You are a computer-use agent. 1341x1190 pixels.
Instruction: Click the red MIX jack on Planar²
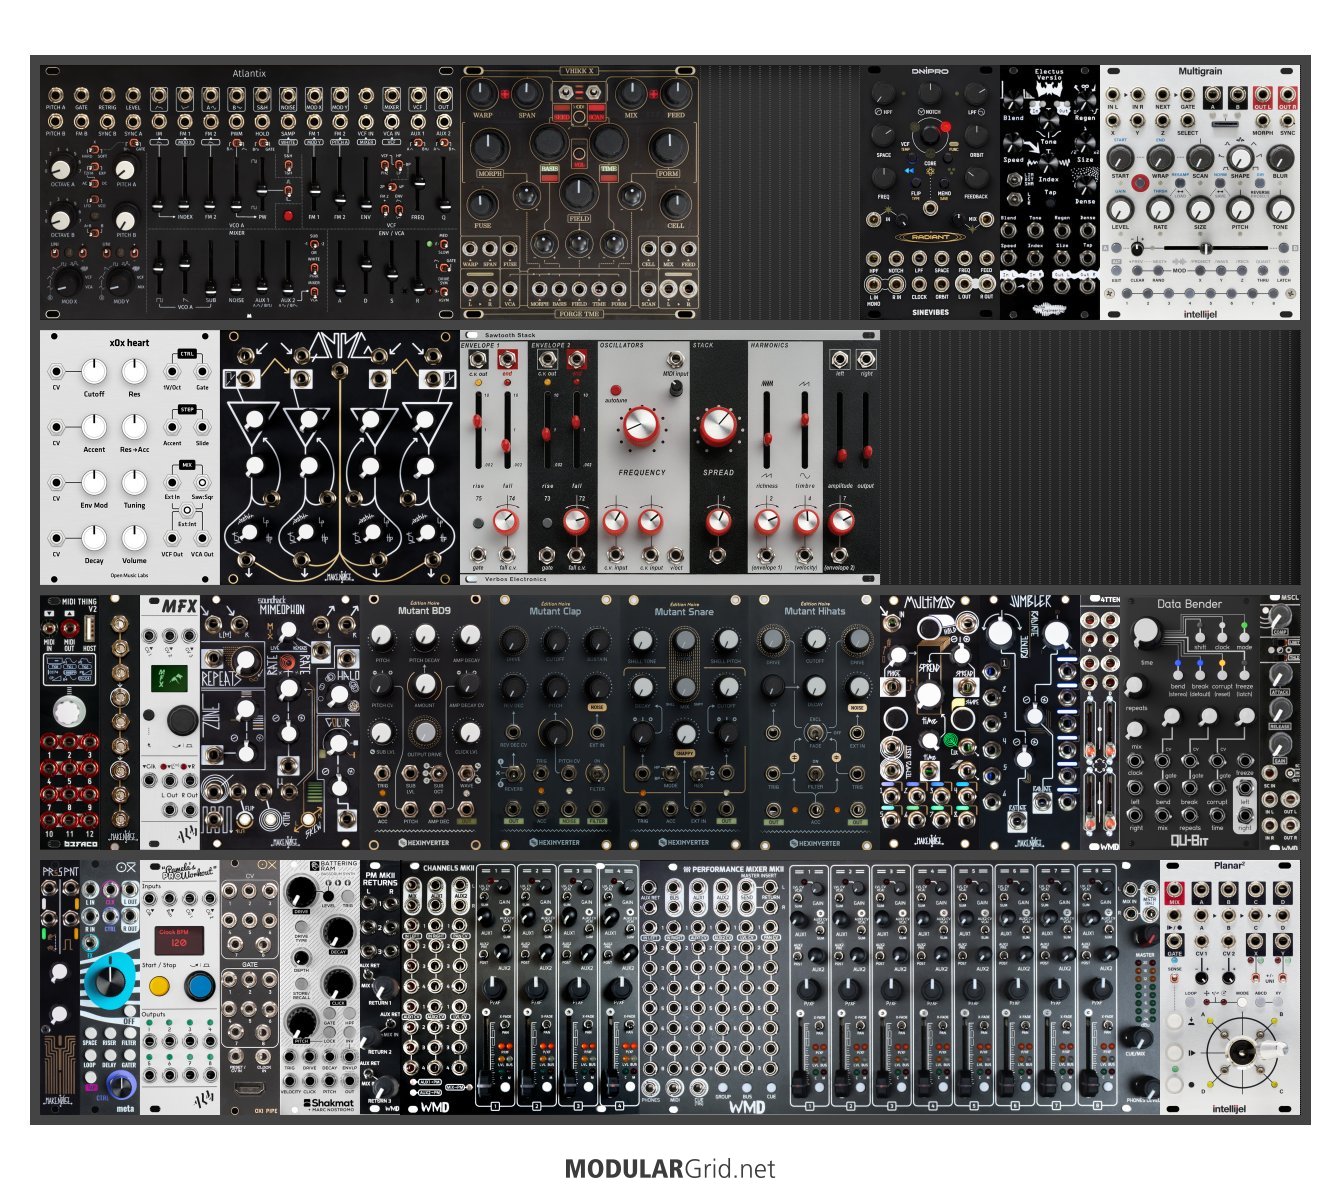[1175, 891]
